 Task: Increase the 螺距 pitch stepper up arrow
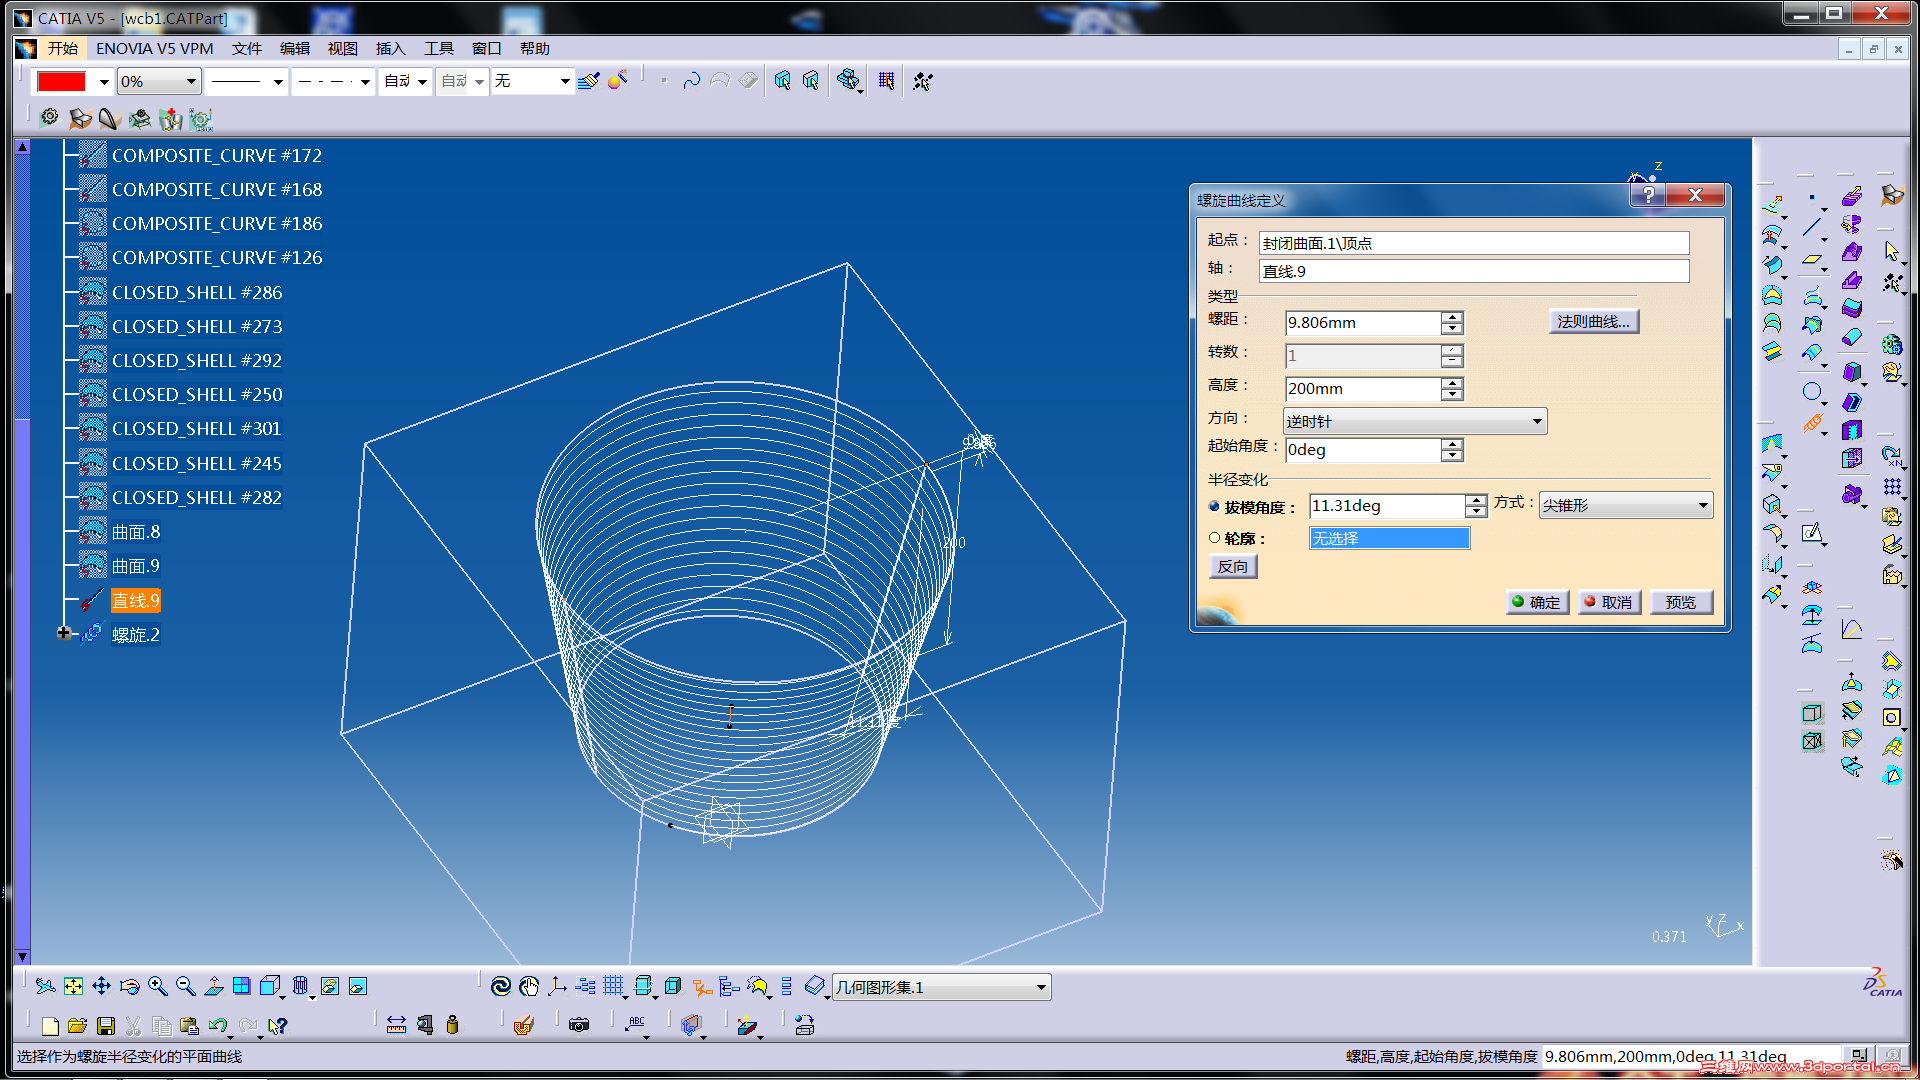tap(1452, 317)
